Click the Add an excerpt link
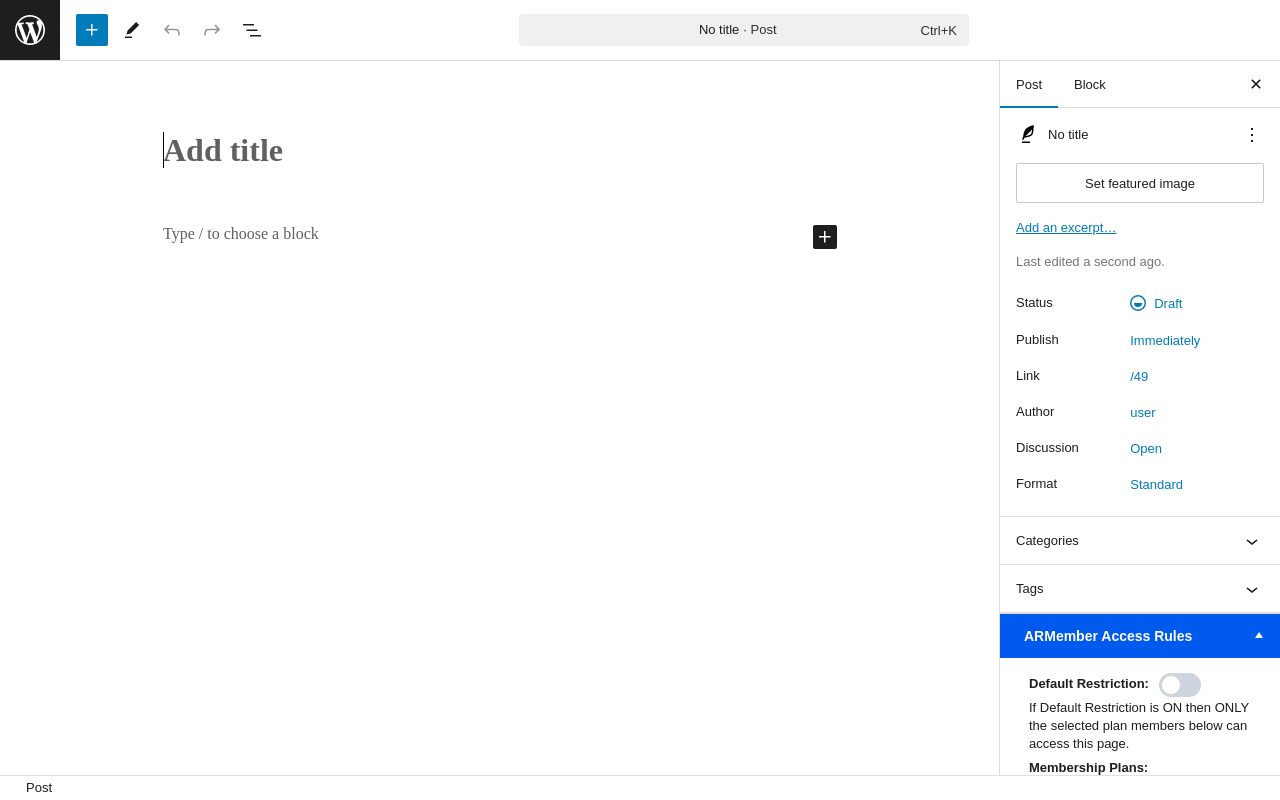Screen dimensions: 1280x800 (x=1066, y=227)
